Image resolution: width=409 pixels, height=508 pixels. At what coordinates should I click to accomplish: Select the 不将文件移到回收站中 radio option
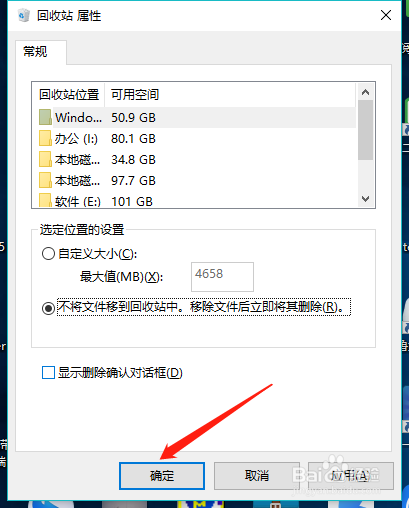tap(48, 308)
